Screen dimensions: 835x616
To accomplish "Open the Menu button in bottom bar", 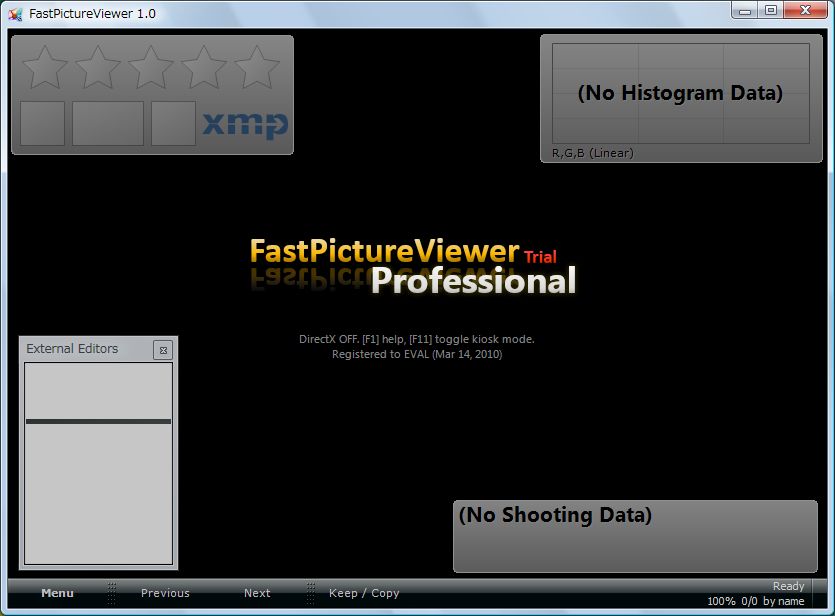I will click(x=58, y=593).
